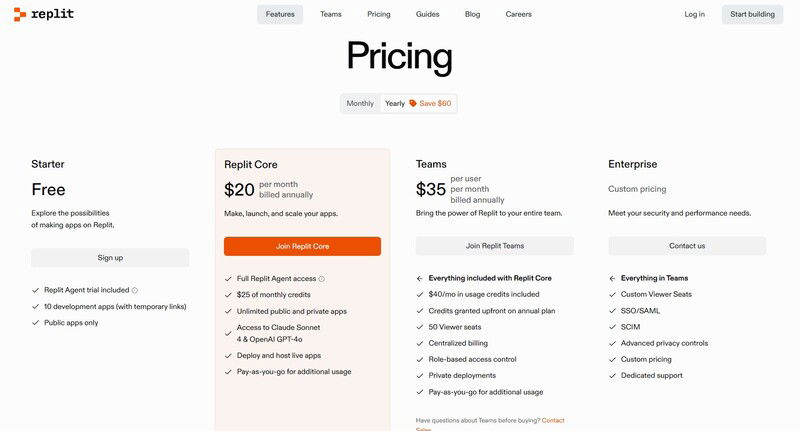Click the orange tag icon near Save $60
800x431 pixels.
click(413, 103)
